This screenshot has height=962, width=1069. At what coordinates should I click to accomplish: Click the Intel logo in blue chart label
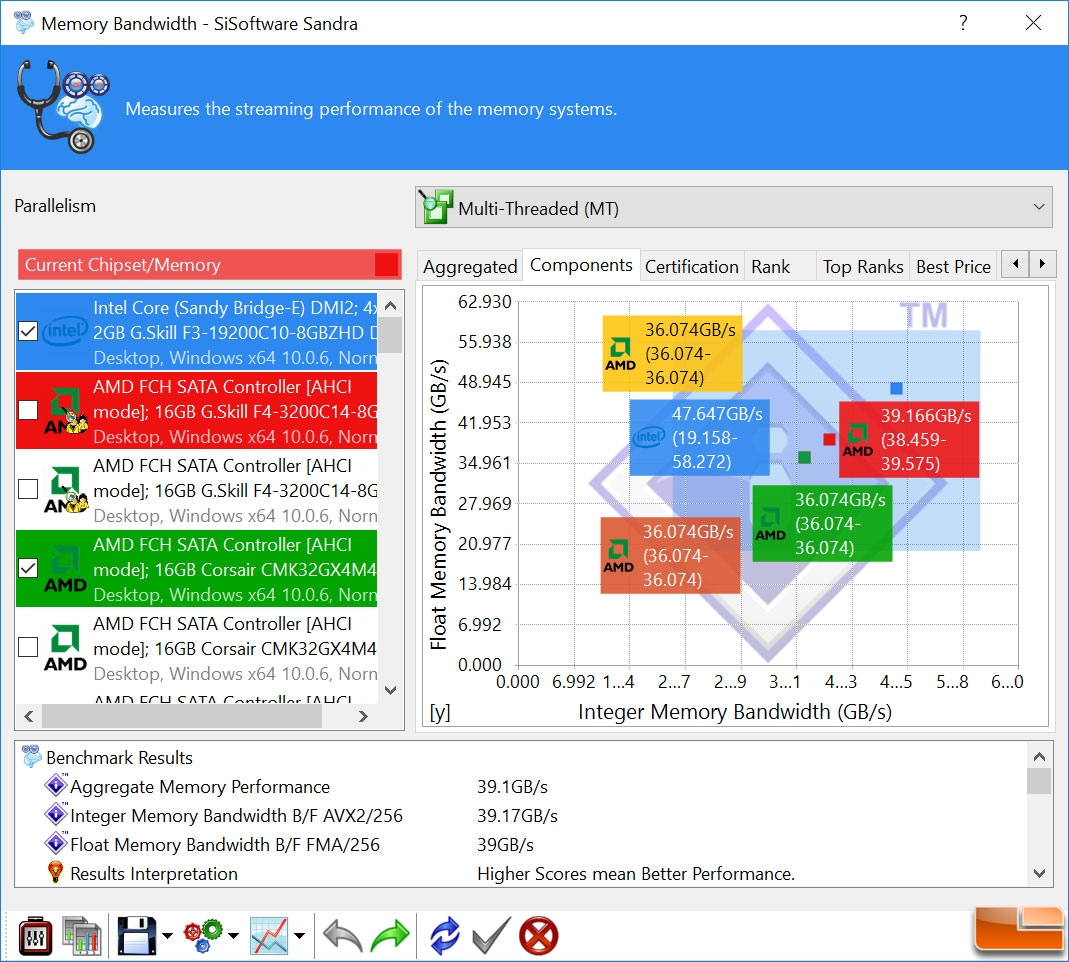click(648, 437)
